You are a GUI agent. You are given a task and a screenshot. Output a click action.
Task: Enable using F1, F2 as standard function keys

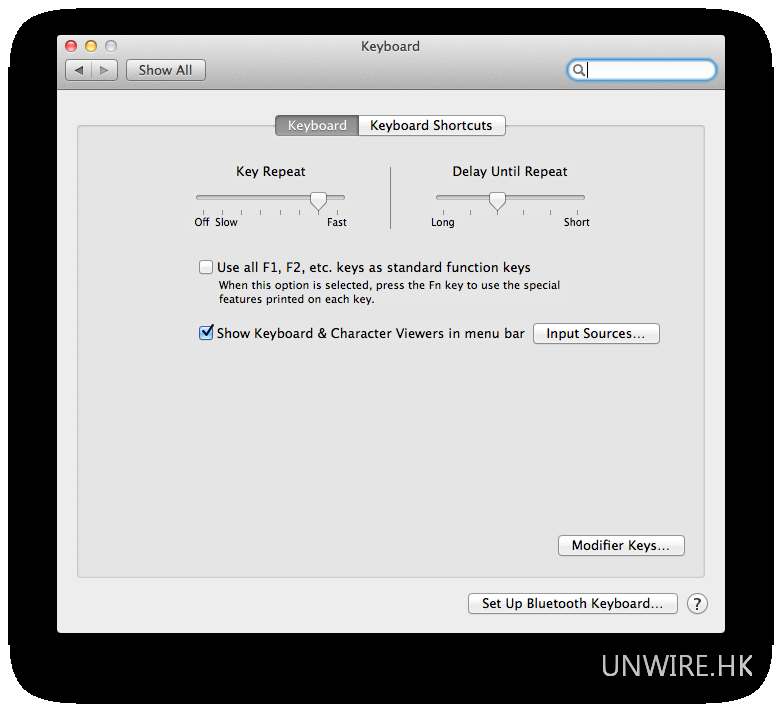(x=206, y=267)
